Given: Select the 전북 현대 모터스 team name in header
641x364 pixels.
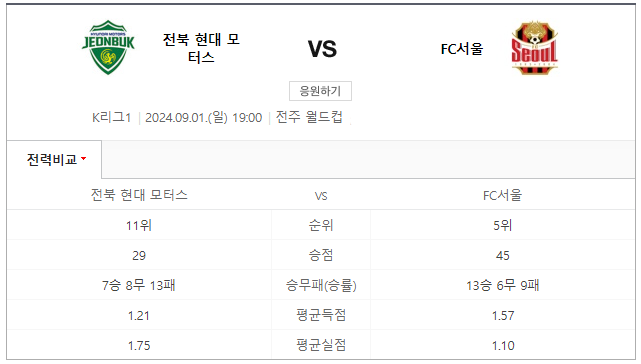Looking at the screenshot, I should tap(201, 48).
